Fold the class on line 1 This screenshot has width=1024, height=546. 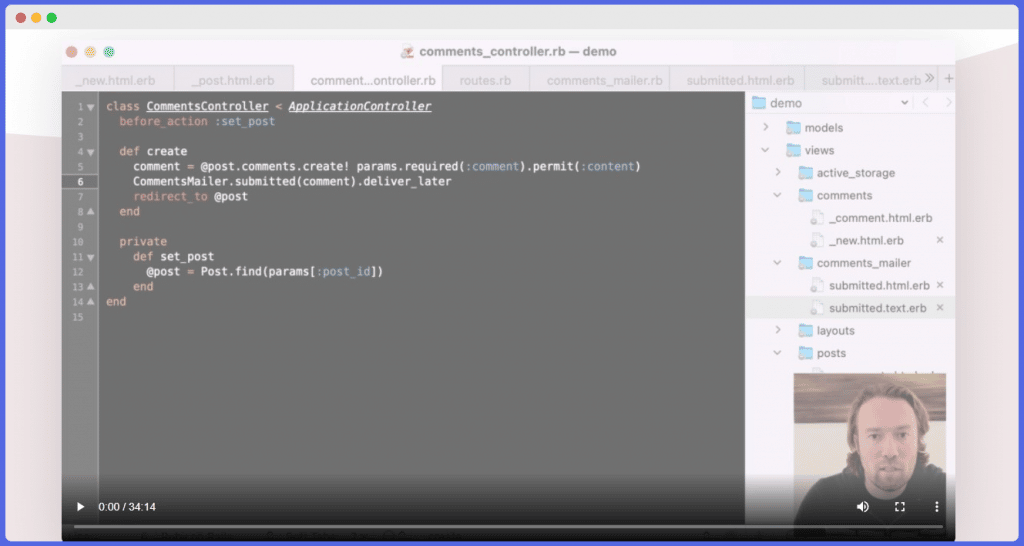coord(91,107)
